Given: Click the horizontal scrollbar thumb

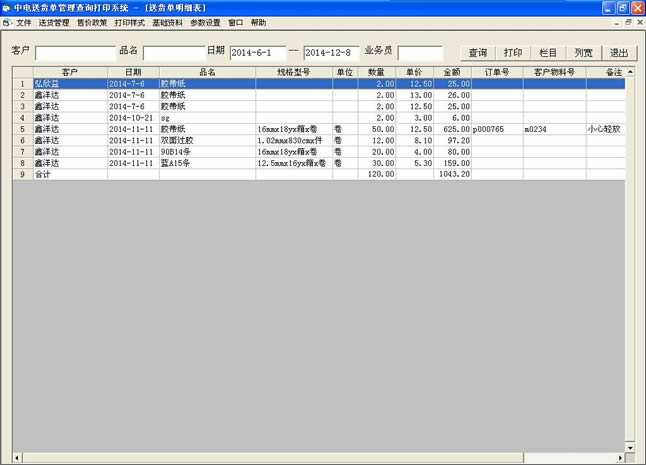Looking at the screenshot, I should [273, 458].
